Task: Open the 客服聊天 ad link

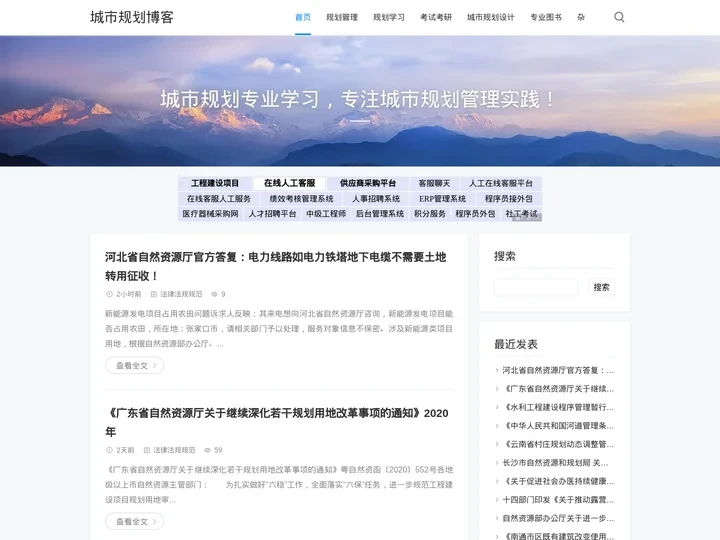Action: coord(434,183)
